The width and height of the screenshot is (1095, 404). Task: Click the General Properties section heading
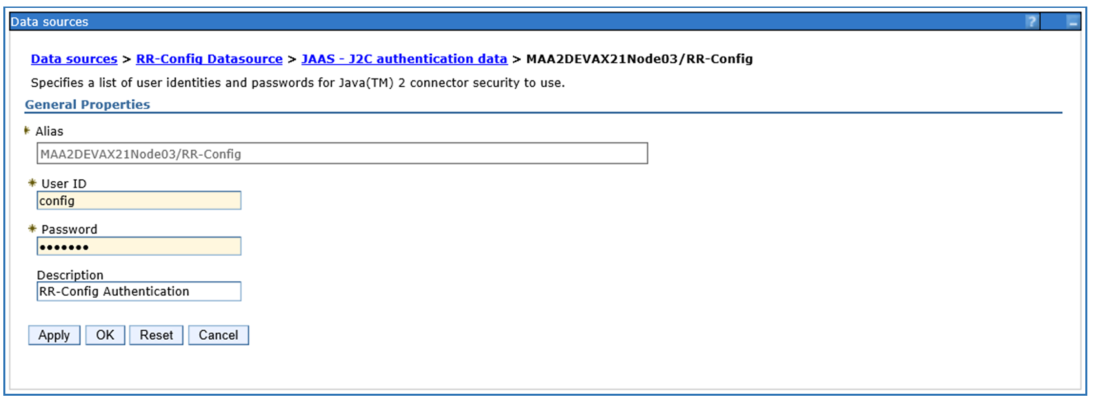click(88, 104)
